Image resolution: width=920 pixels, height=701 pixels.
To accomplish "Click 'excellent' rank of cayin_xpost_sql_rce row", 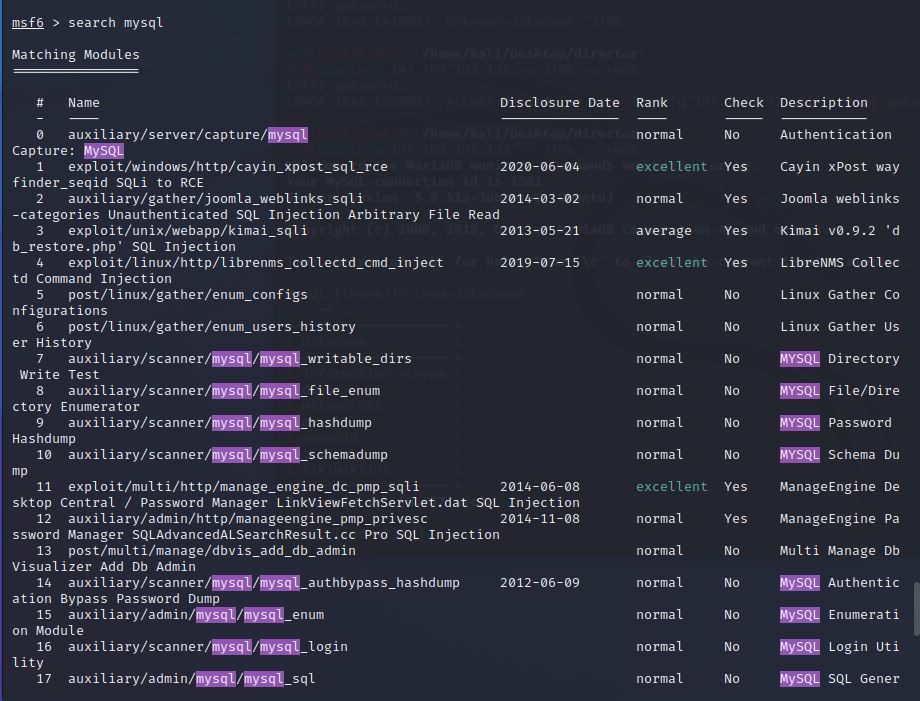I will pos(672,167).
